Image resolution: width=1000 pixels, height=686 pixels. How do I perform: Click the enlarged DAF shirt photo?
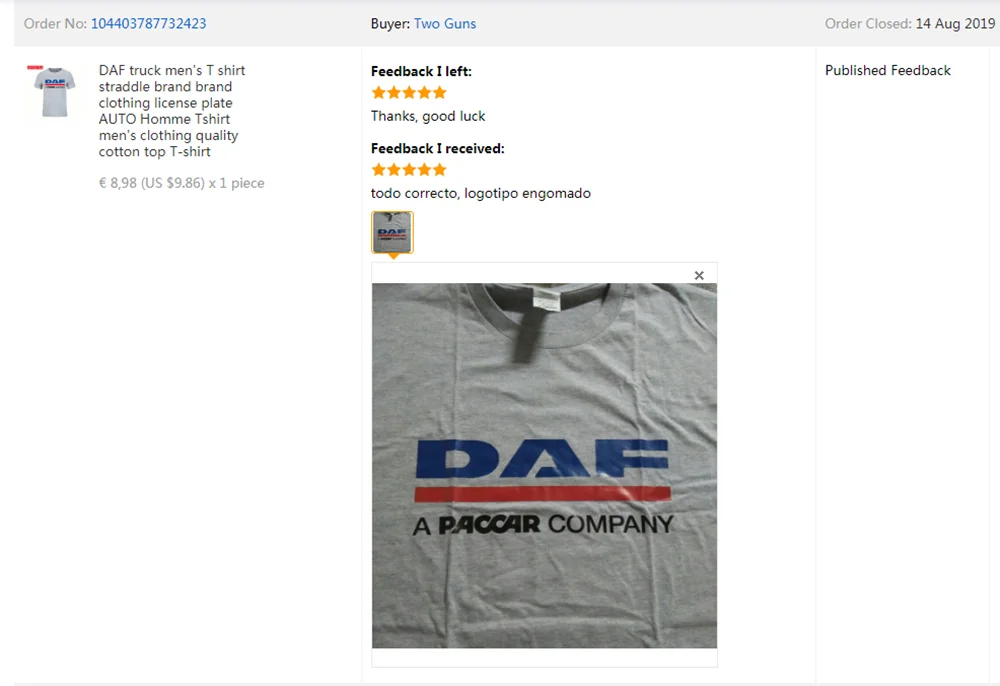[544, 465]
